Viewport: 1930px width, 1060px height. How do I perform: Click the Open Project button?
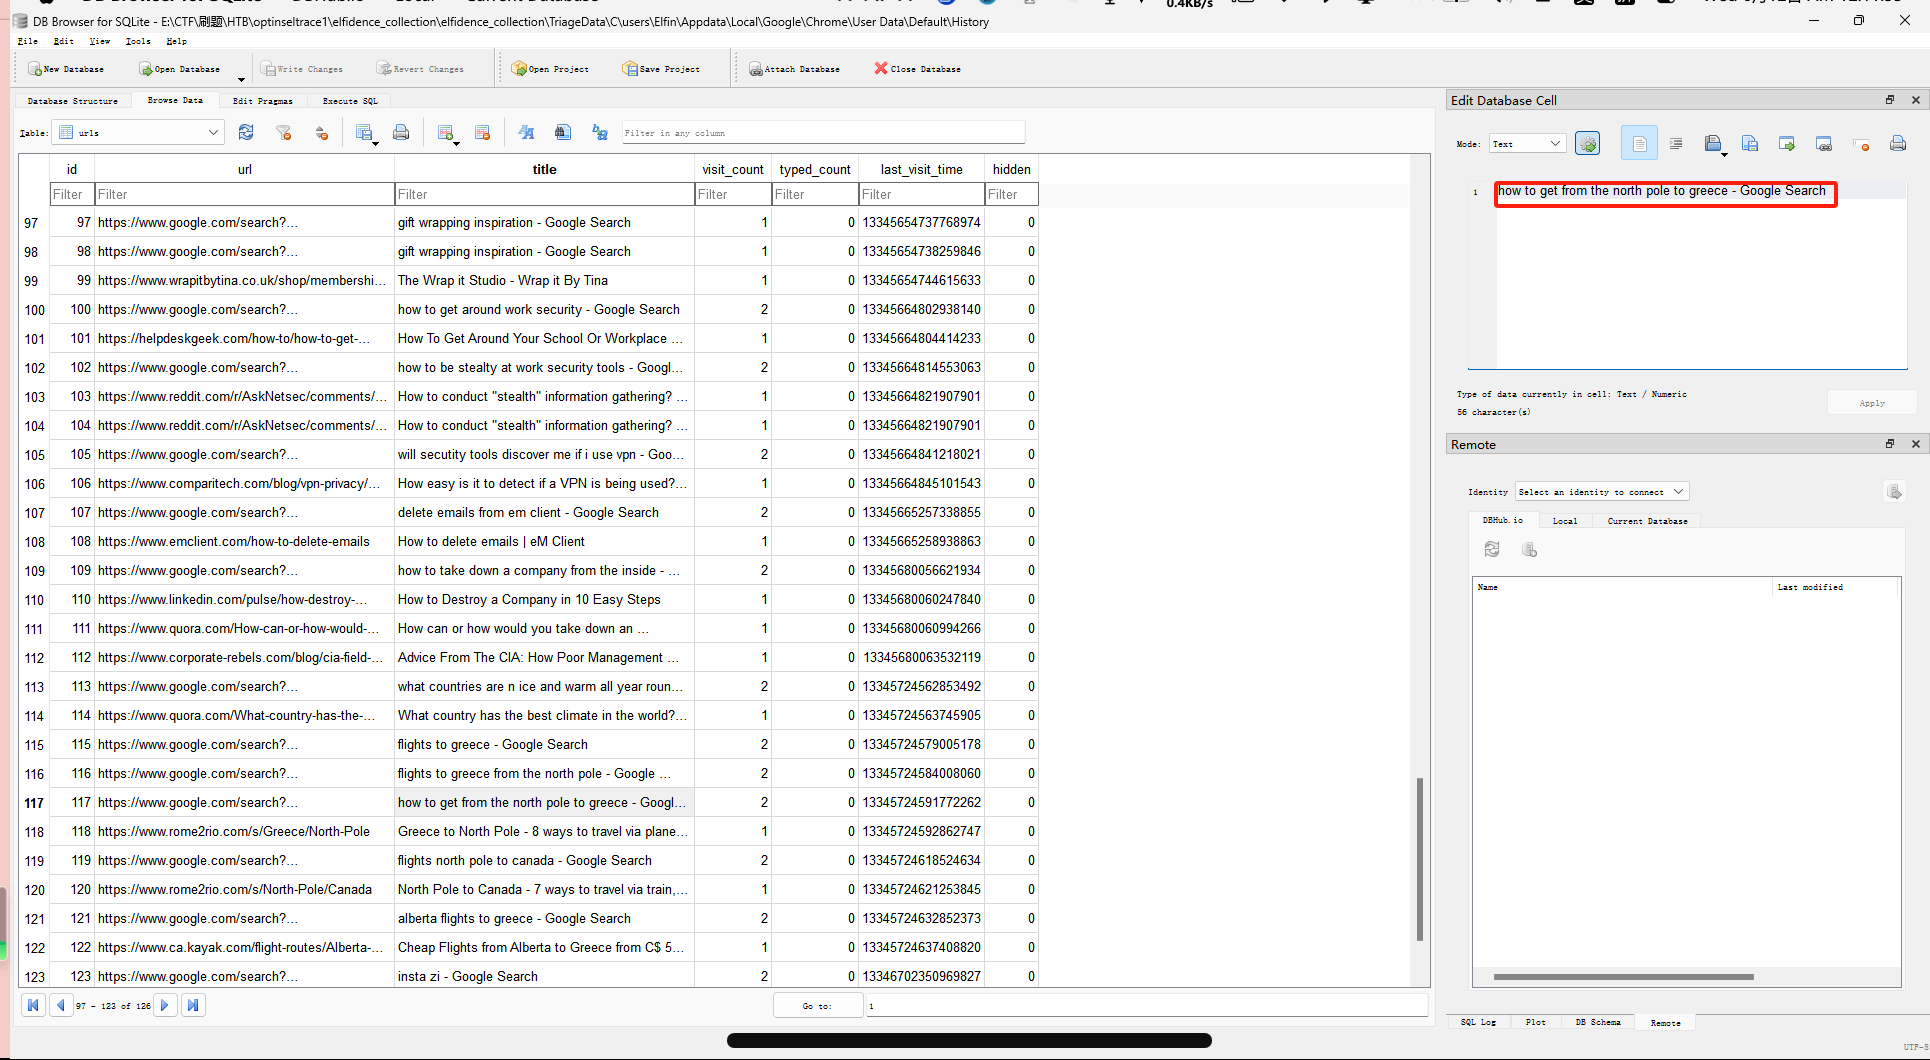click(550, 69)
